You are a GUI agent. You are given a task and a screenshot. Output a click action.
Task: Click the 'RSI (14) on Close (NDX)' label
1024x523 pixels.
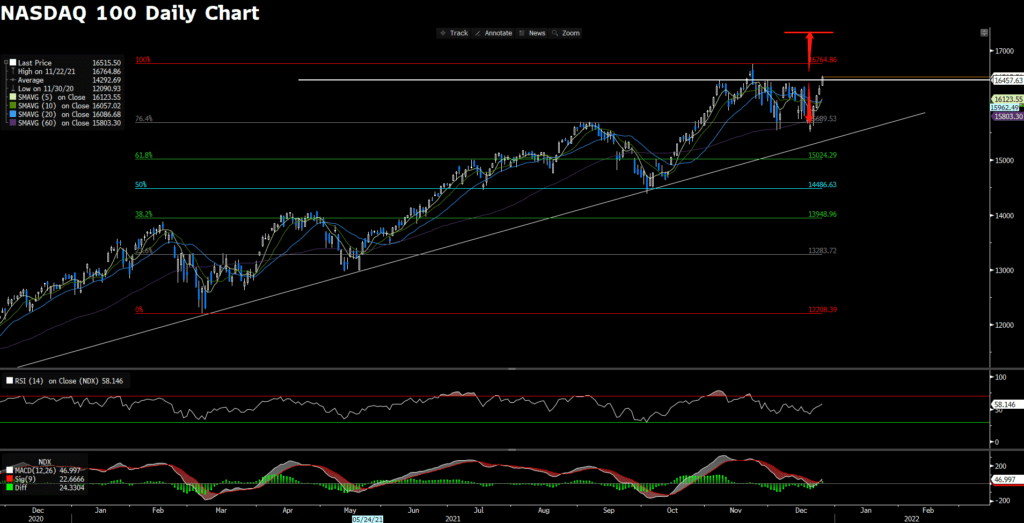(x=57, y=380)
